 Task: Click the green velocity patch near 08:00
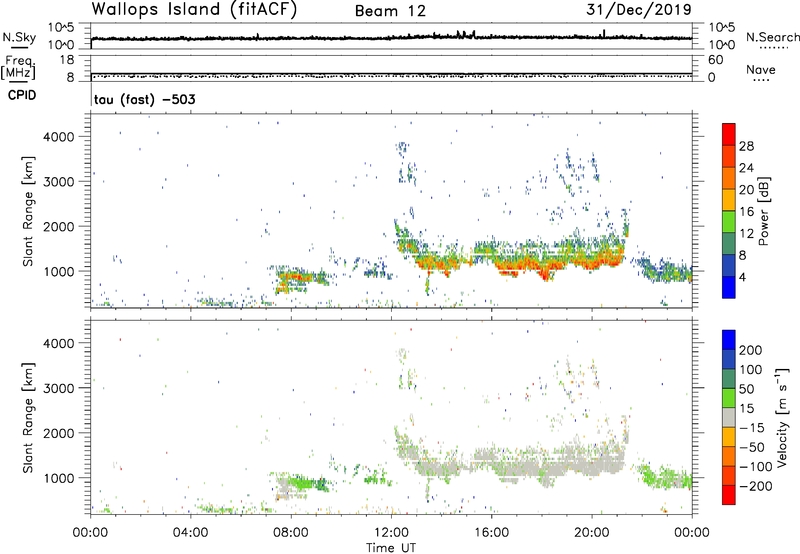(x=300, y=481)
